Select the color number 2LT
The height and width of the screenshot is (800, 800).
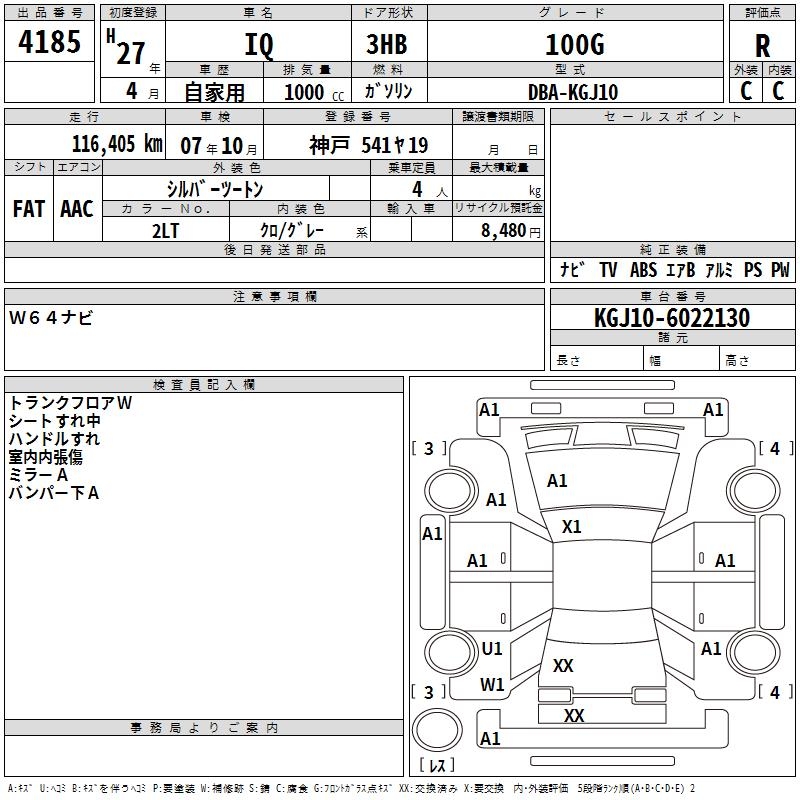point(165,230)
